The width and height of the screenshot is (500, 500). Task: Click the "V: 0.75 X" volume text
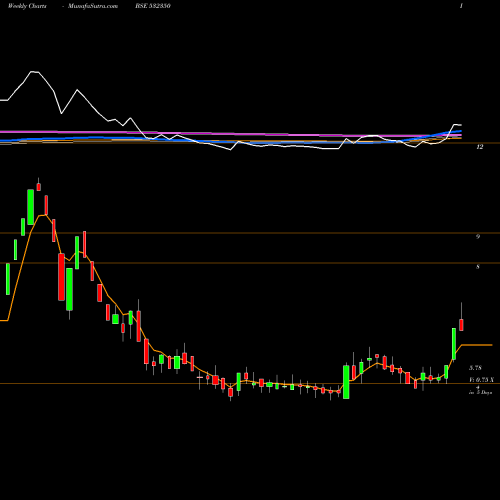481,380
